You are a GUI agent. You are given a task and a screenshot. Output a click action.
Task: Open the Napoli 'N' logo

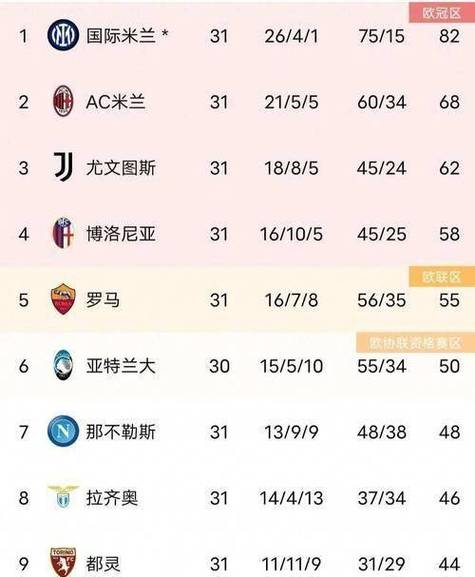[x=63, y=431]
